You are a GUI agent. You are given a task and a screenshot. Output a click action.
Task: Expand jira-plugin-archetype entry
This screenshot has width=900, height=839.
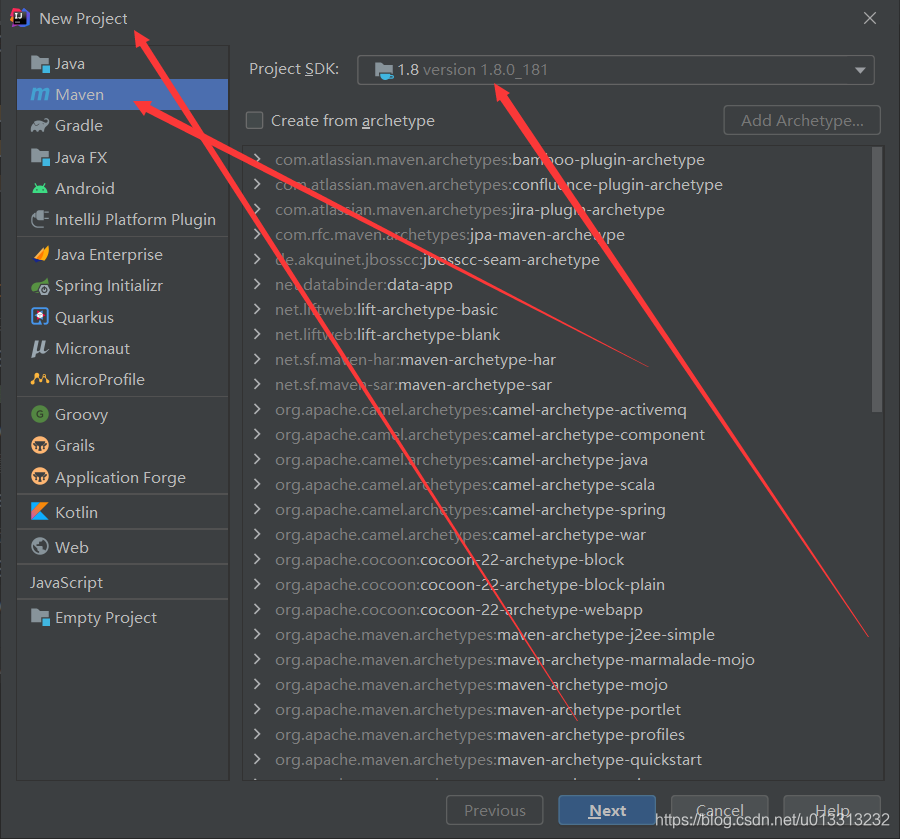tap(257, 209)
